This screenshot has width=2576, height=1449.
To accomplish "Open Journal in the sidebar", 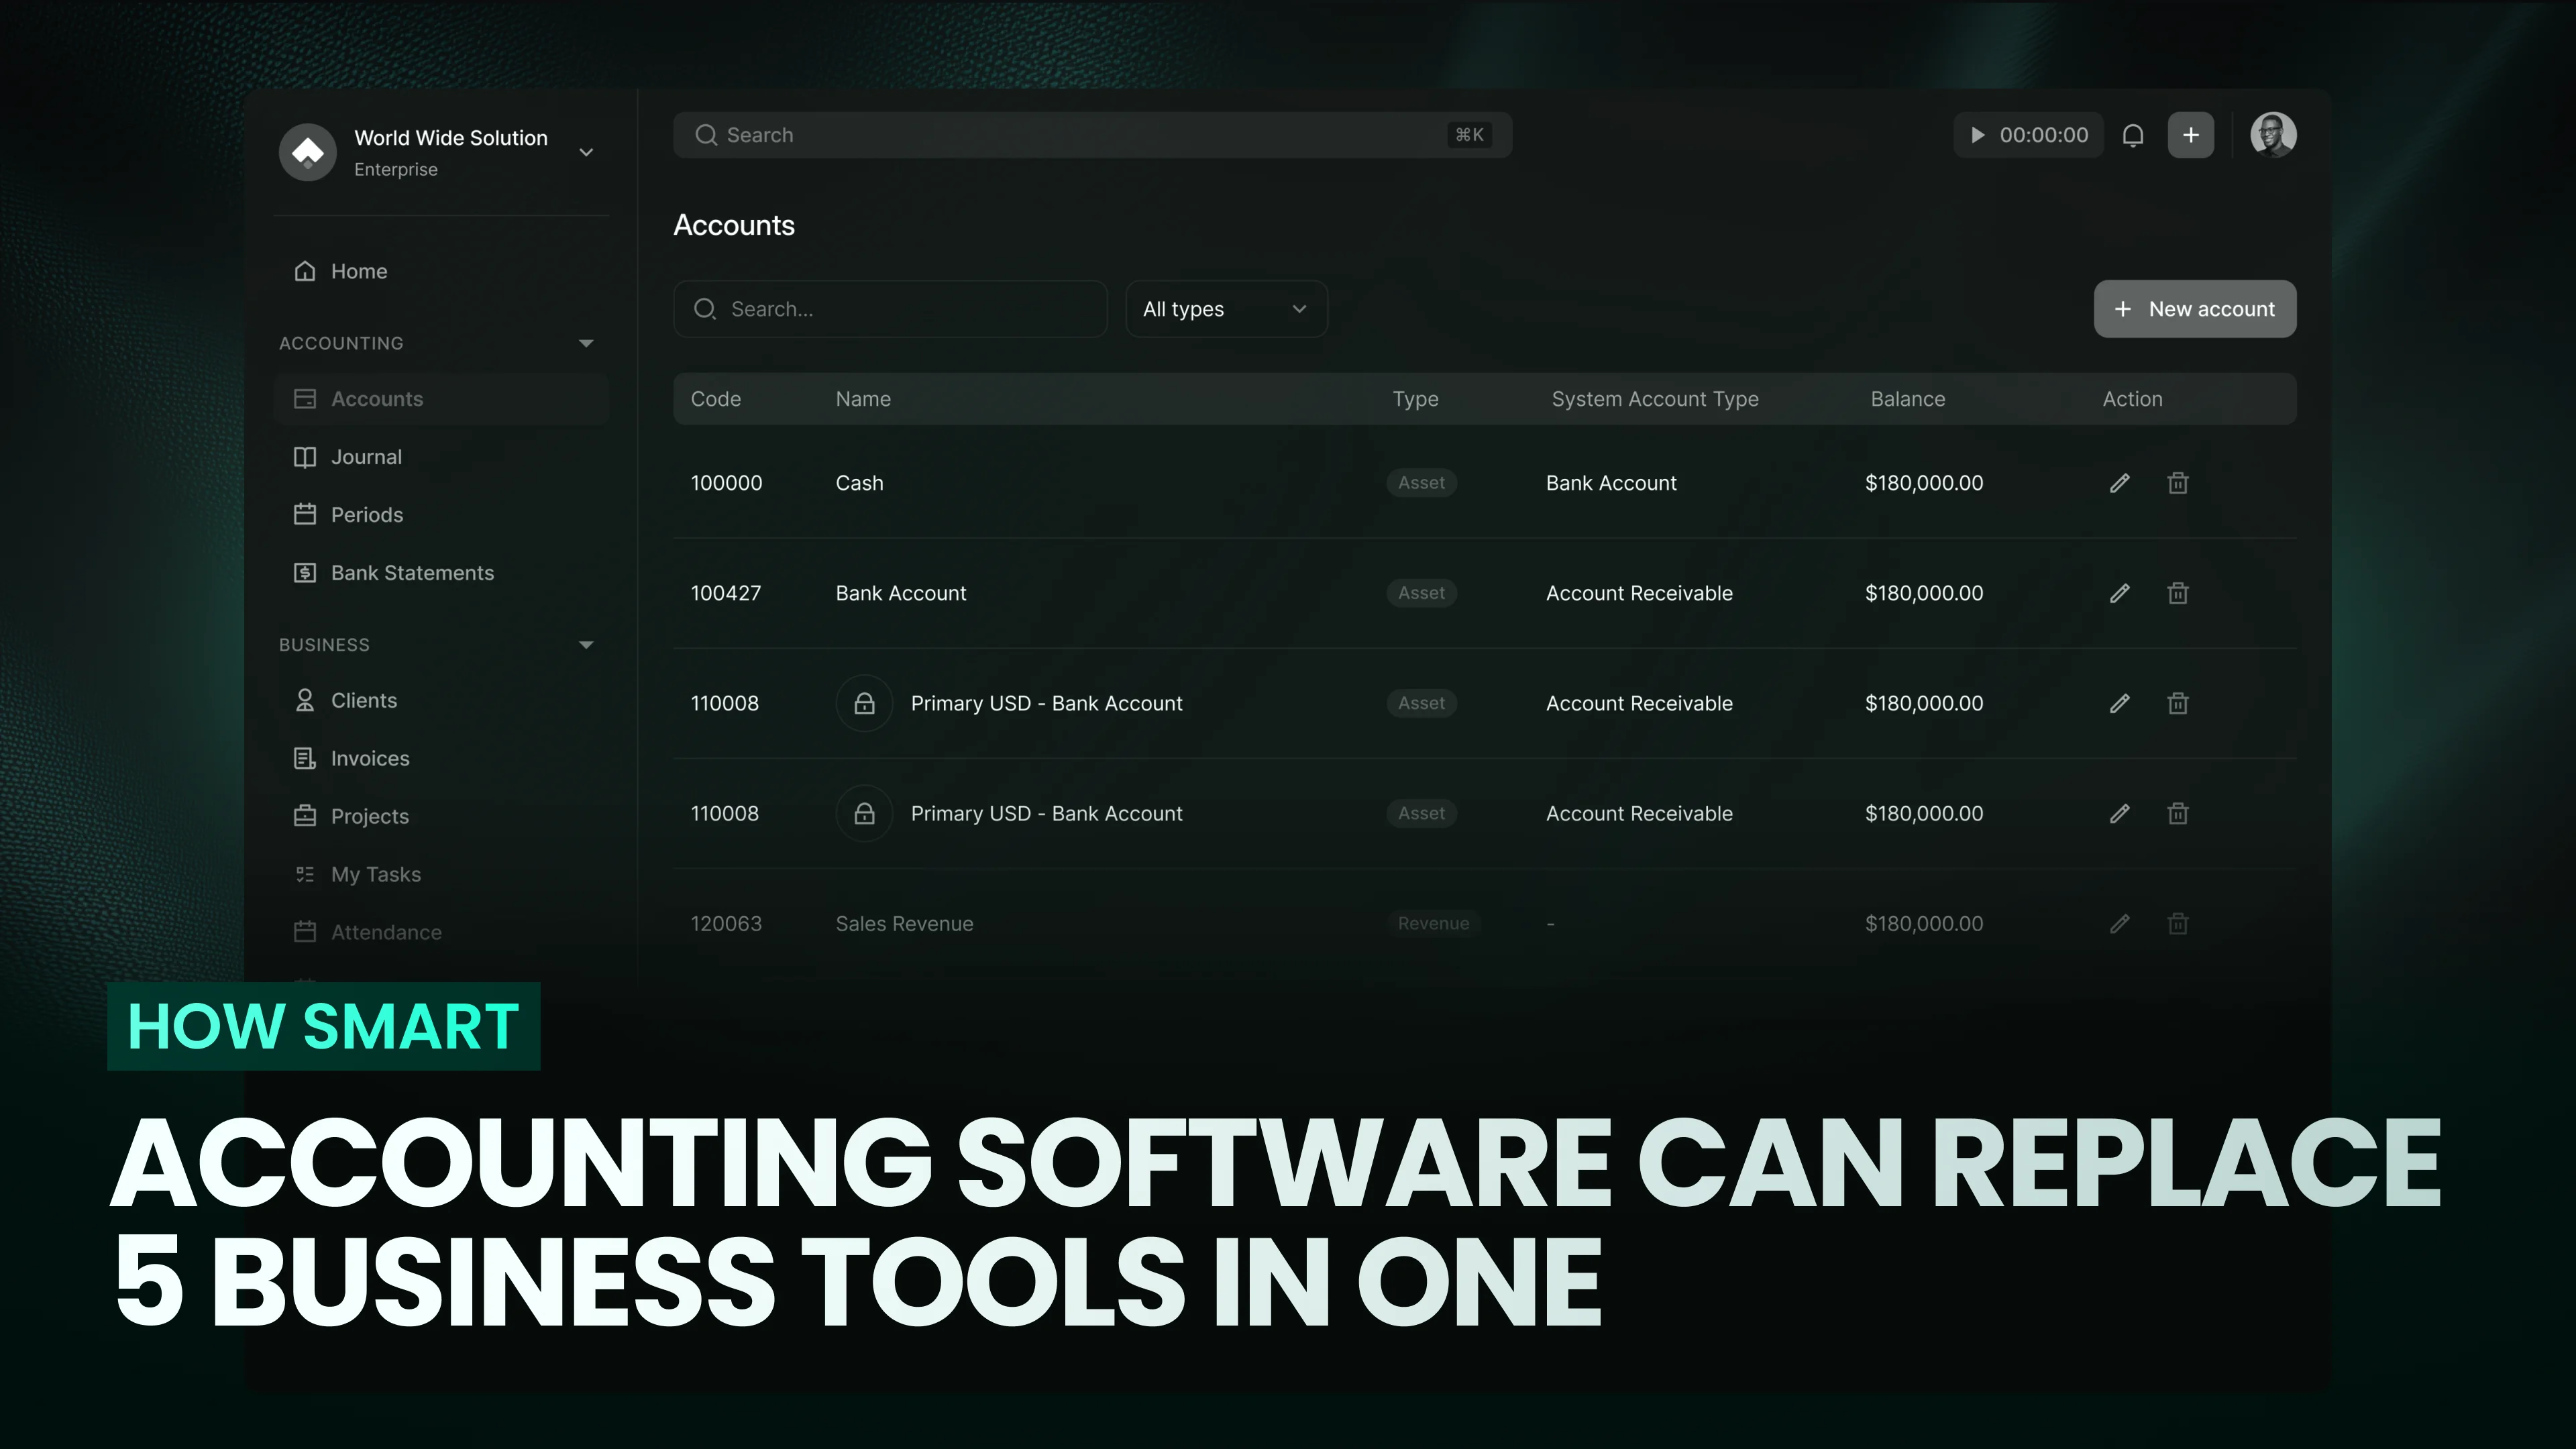I will coord(441,457).
